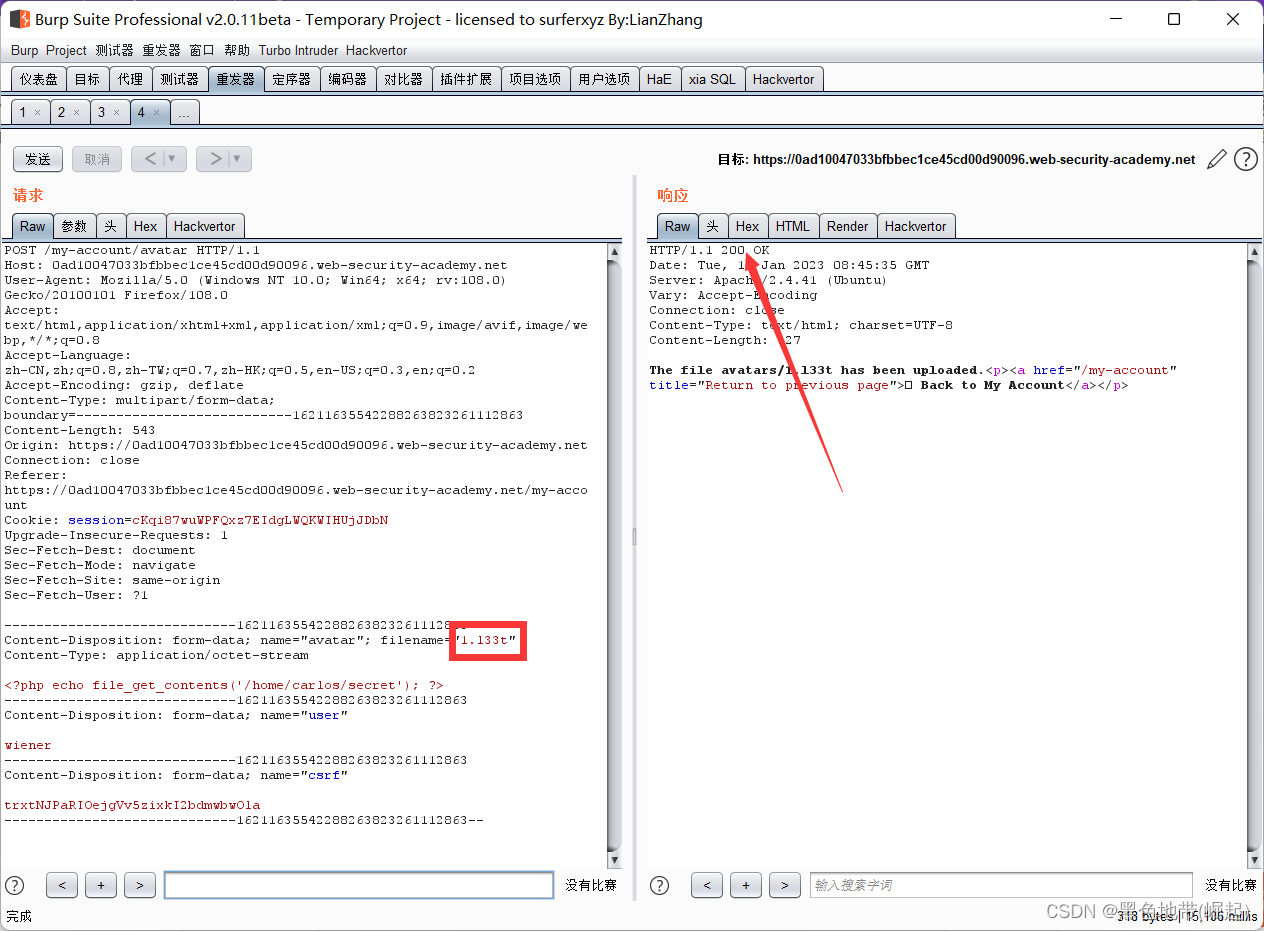Switch to the HaE tab
This screenshot has height=931, width=1264.
[x=659, y=79]
